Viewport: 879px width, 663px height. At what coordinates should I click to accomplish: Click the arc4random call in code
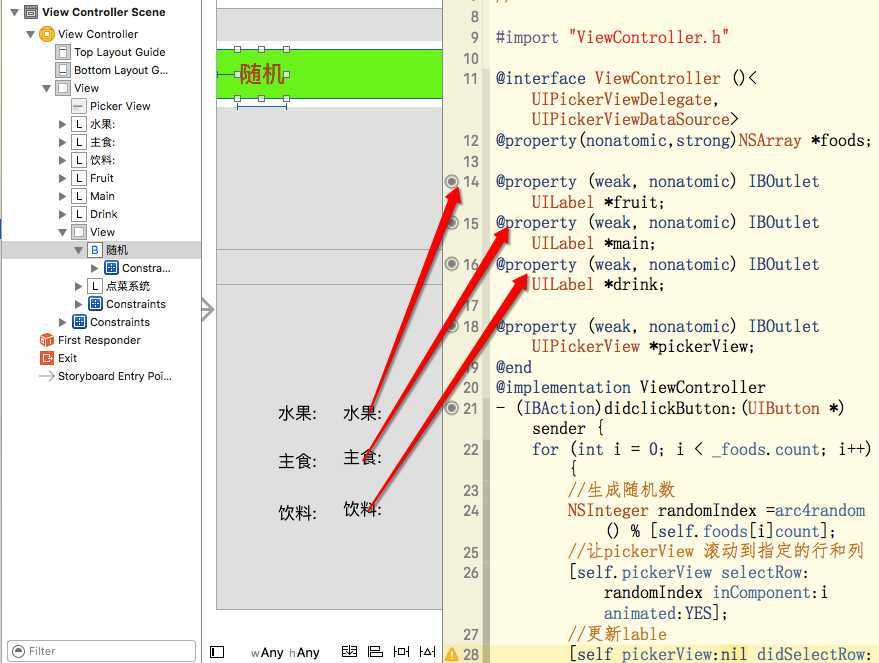pyautogui.click(x=820, y=511)
